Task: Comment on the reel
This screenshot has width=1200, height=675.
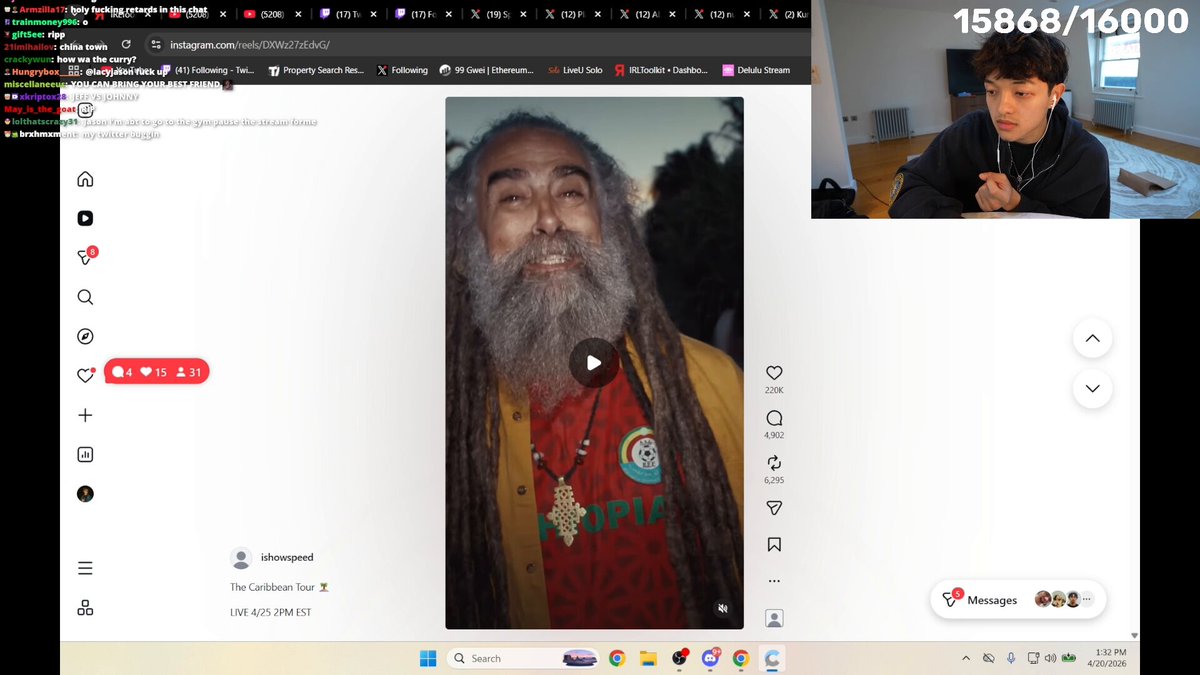Action: coord(774,418)
